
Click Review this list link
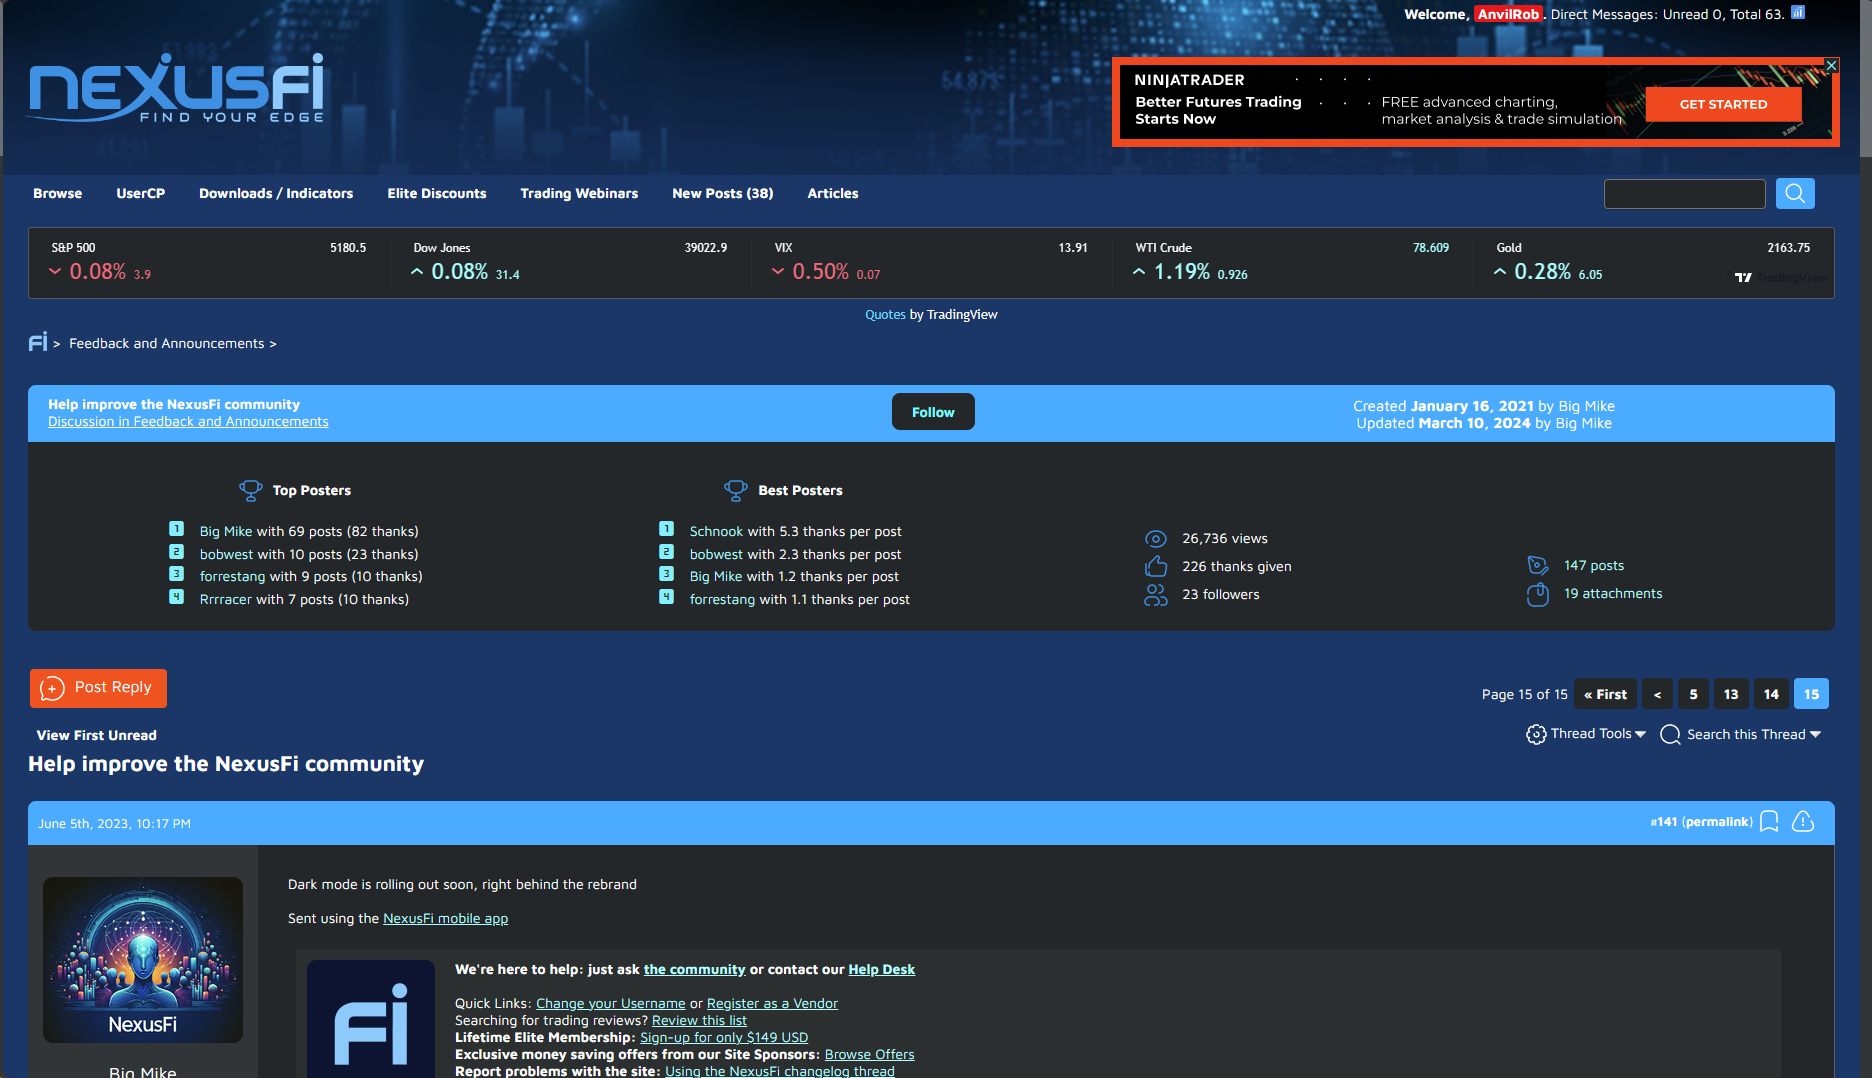699,1020
